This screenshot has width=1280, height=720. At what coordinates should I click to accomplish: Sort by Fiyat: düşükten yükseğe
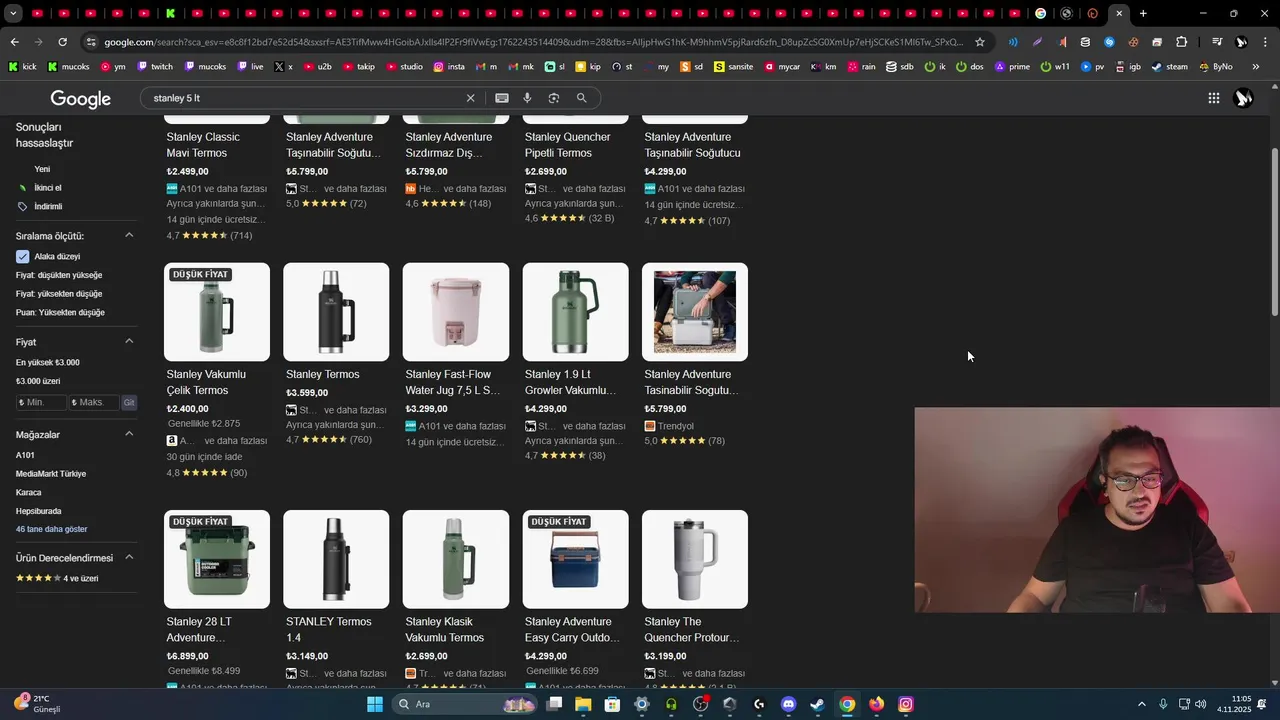point(59,275)
